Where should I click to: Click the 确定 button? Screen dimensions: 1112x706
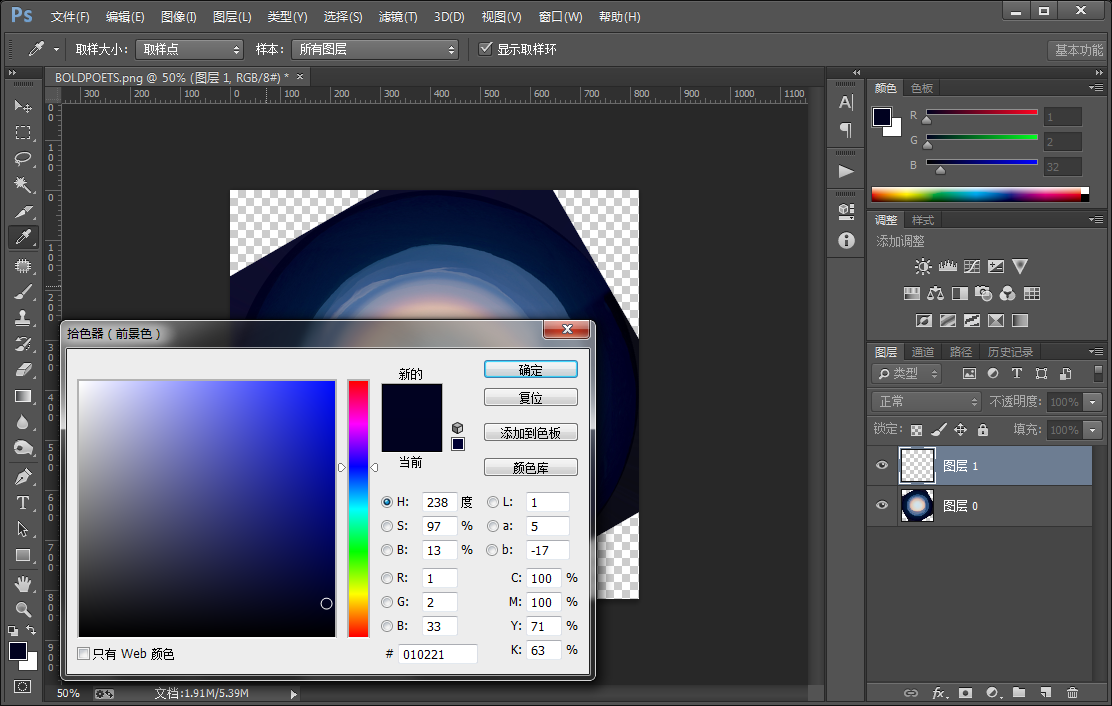tap(530, 369)
